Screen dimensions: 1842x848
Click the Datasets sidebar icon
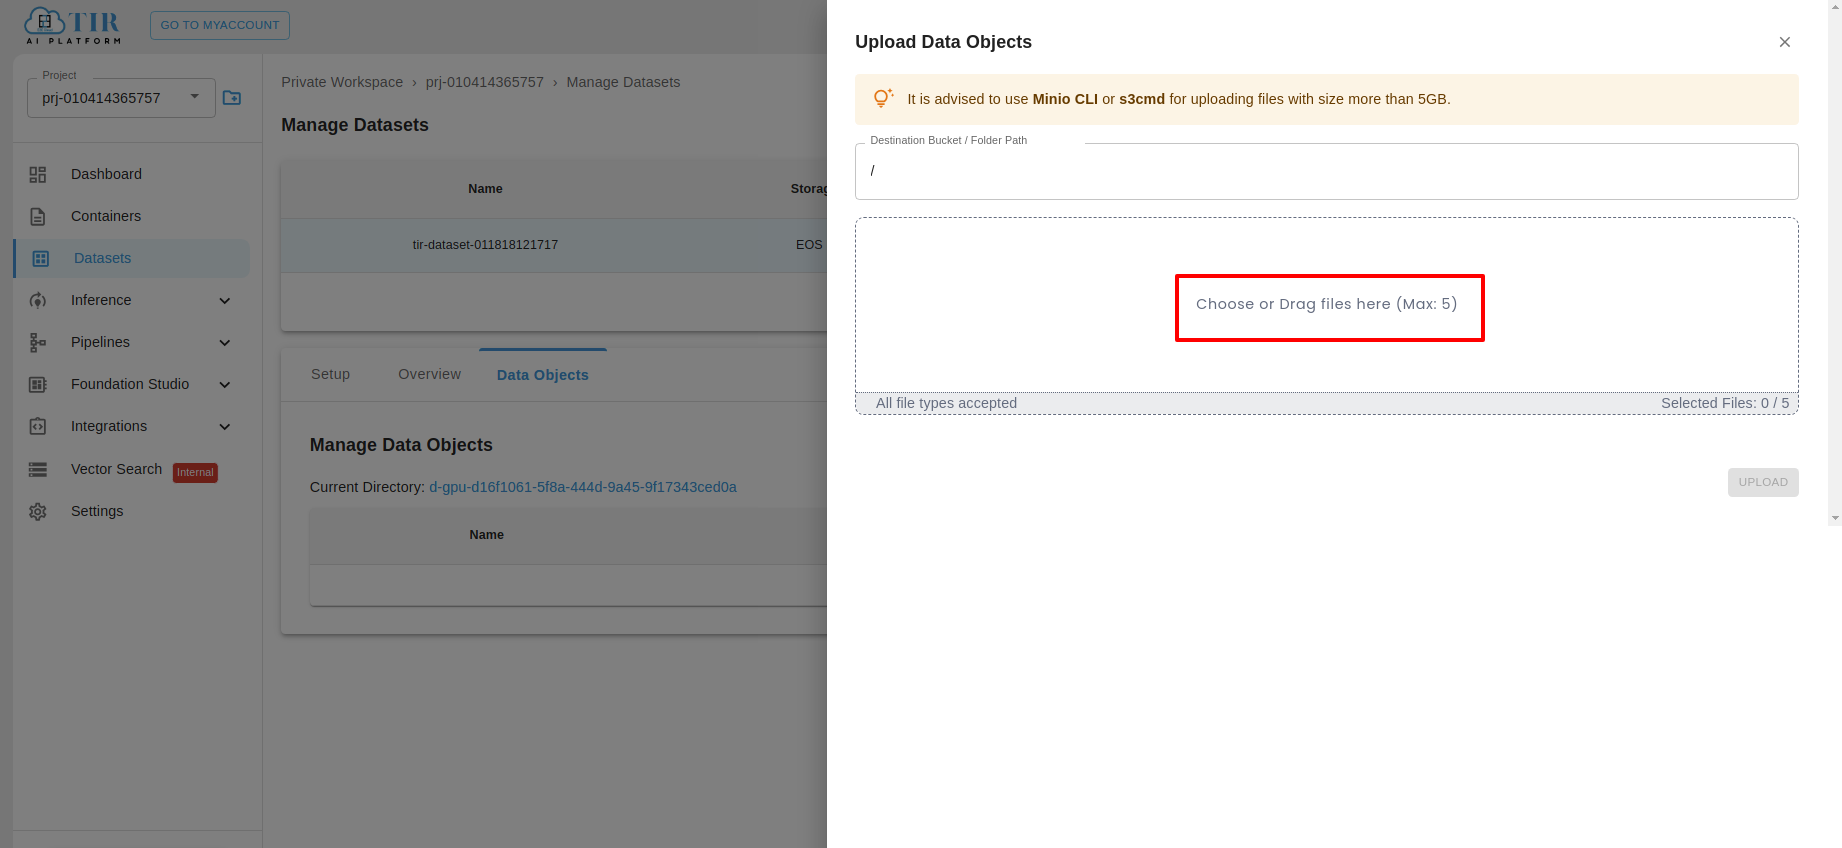pos(41,258)
